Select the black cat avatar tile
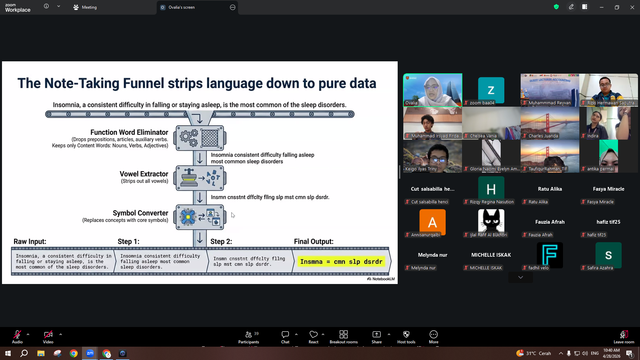 coord(491,222)
